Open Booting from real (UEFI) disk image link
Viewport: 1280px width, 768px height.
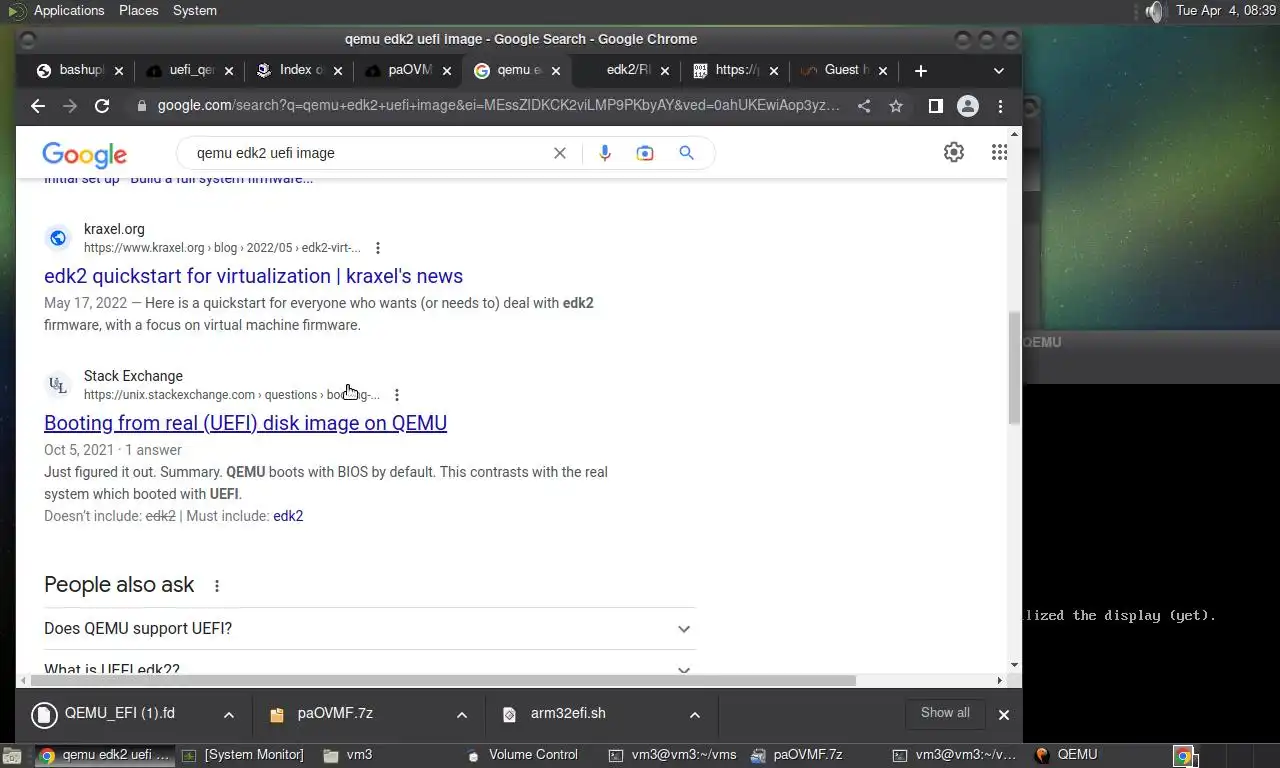tap(245, 423)
